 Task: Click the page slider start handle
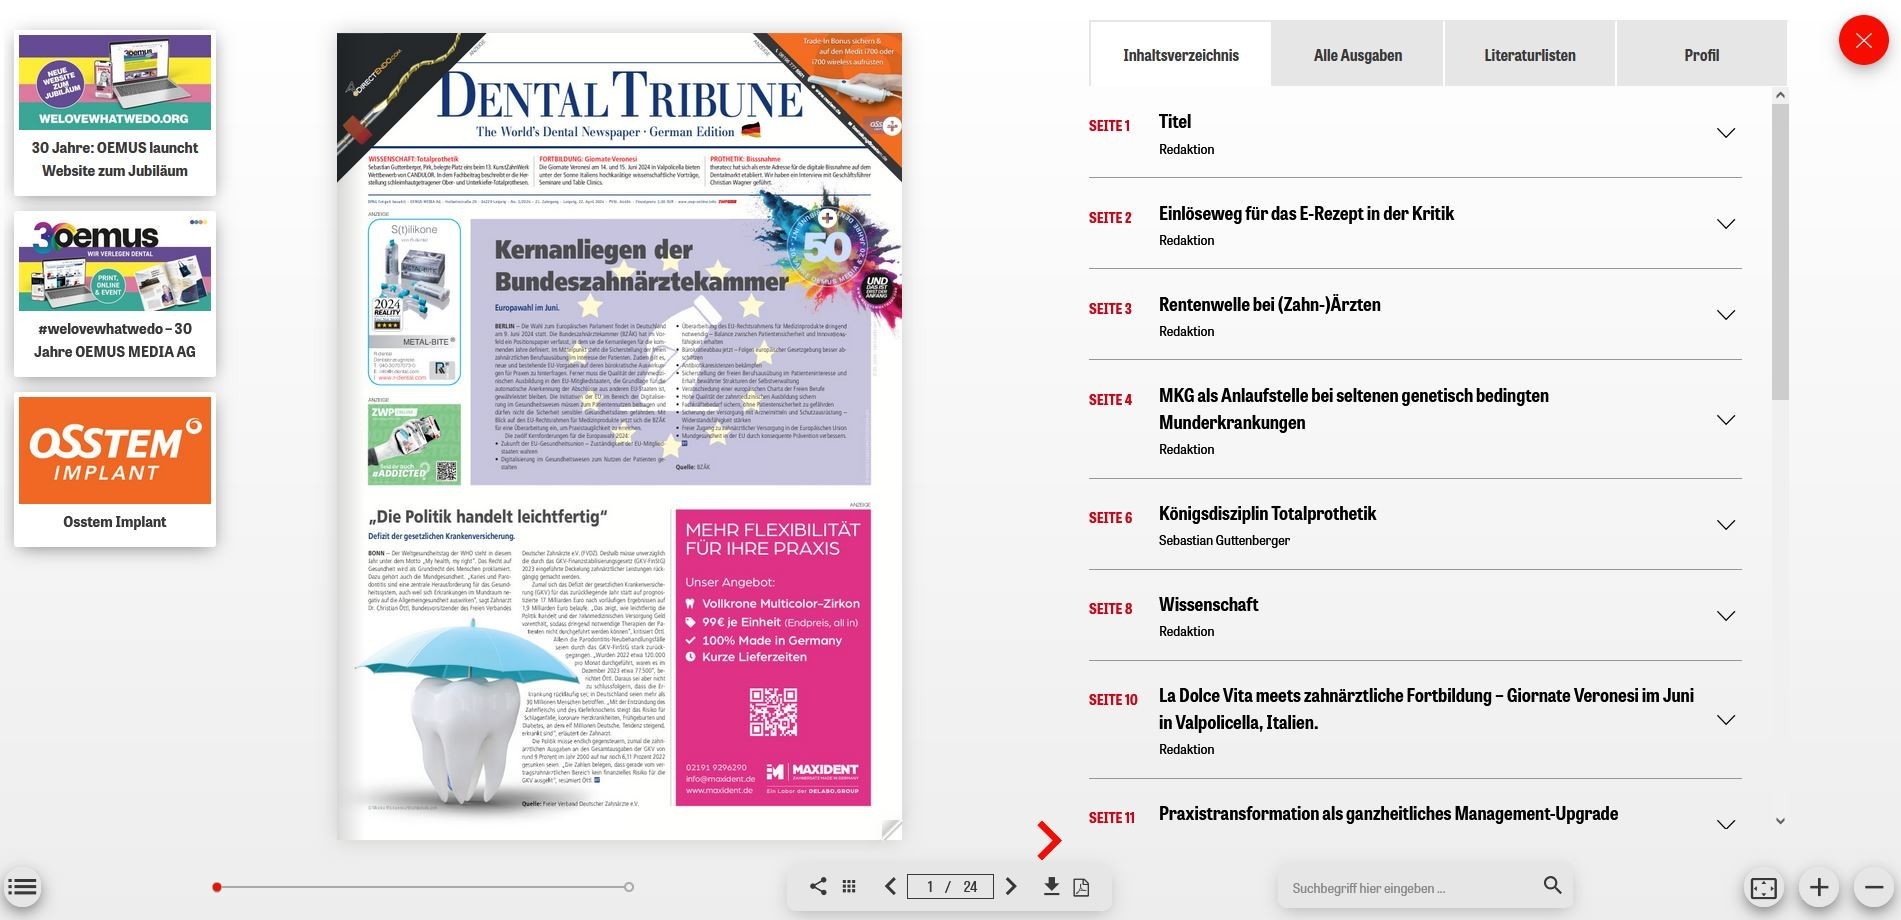[217, 887]
